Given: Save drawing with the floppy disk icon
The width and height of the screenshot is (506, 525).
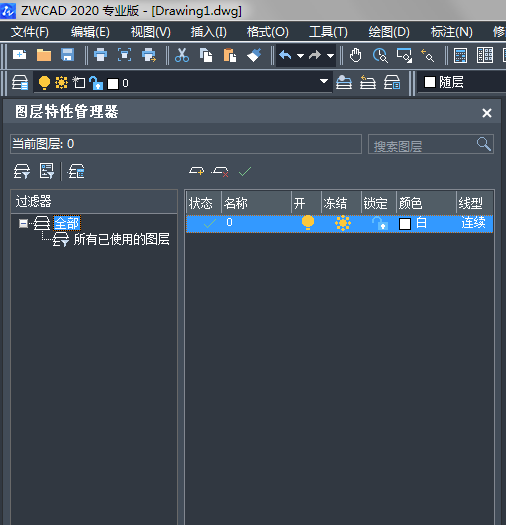Looking at the screenshot, I should pyautogui.click(x=67, y=55).
